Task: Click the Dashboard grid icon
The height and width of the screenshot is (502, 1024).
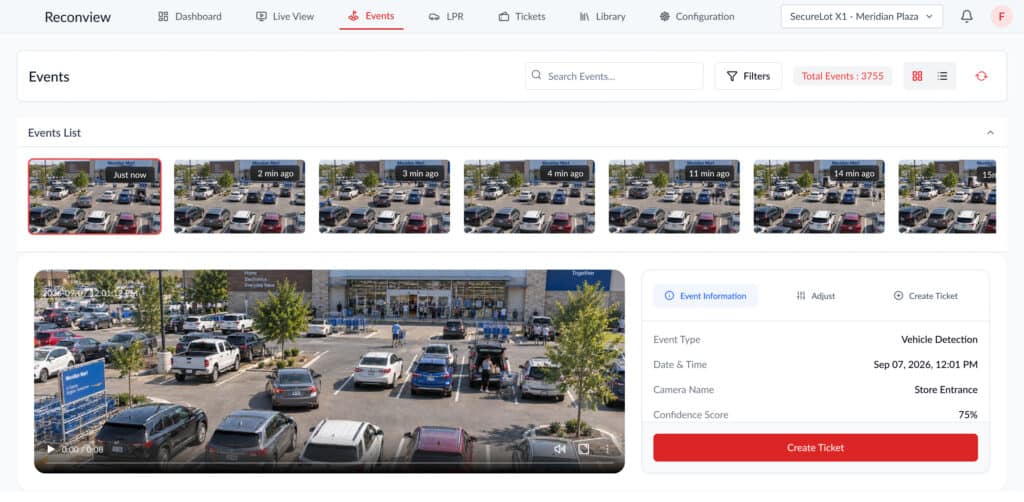Action: point(163,16)
